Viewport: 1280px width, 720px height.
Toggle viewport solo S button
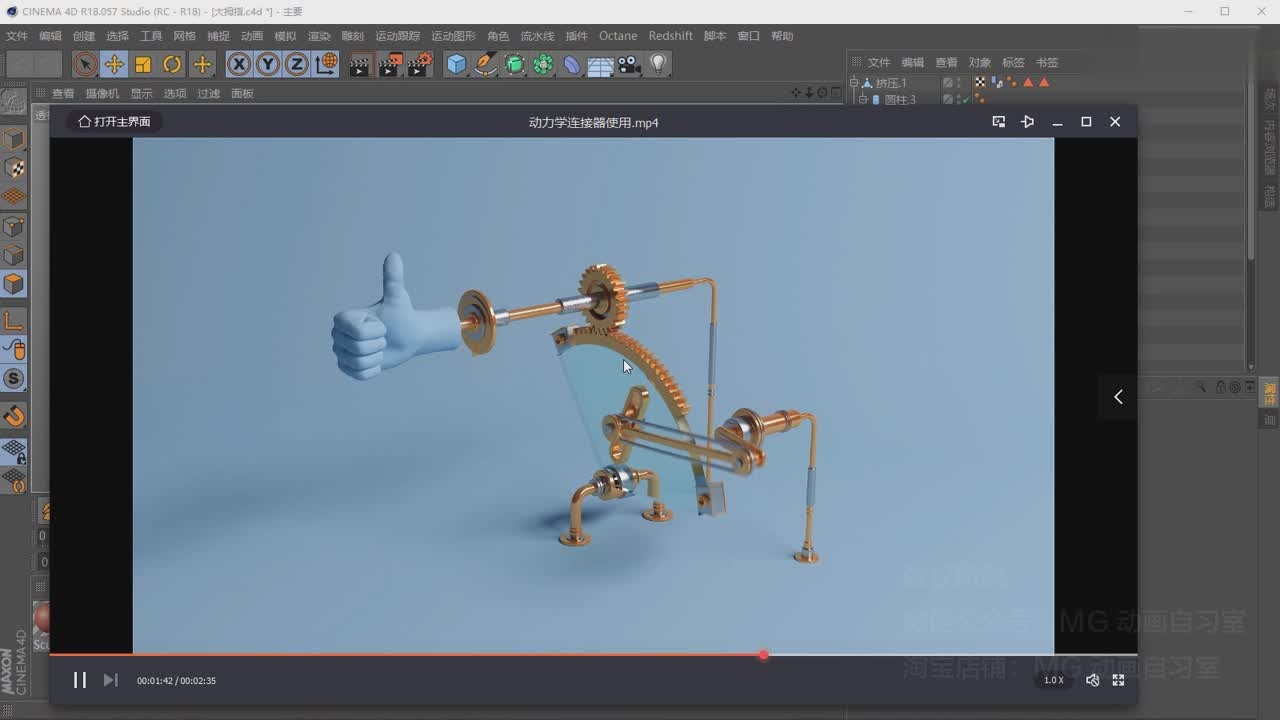coord(13,378)
